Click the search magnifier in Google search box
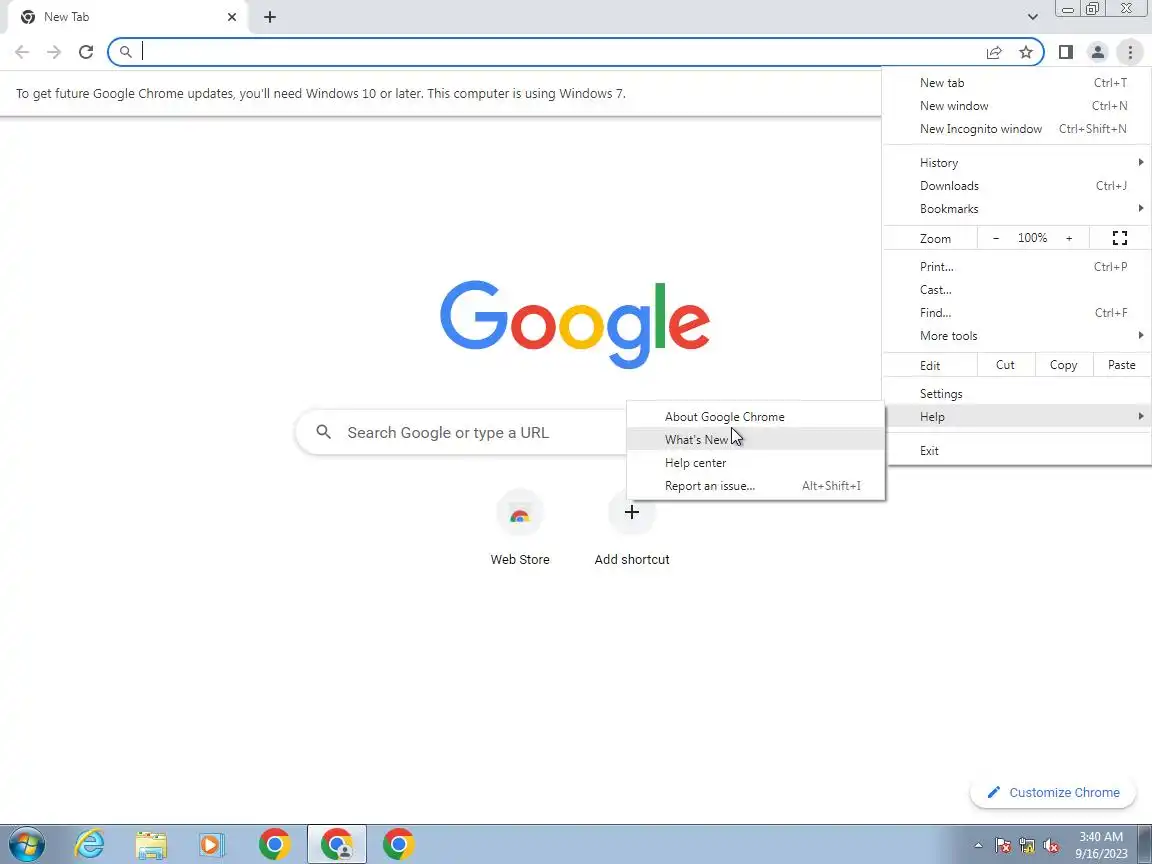 tap(323, 432)
